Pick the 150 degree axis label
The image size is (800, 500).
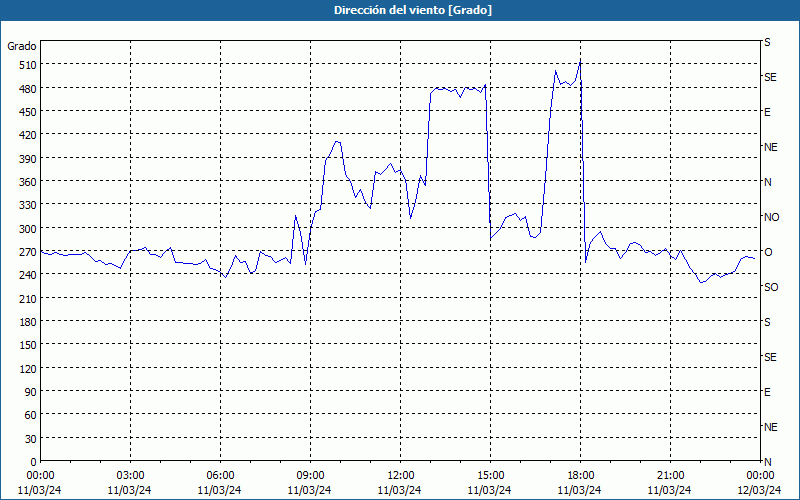point(28,345)
